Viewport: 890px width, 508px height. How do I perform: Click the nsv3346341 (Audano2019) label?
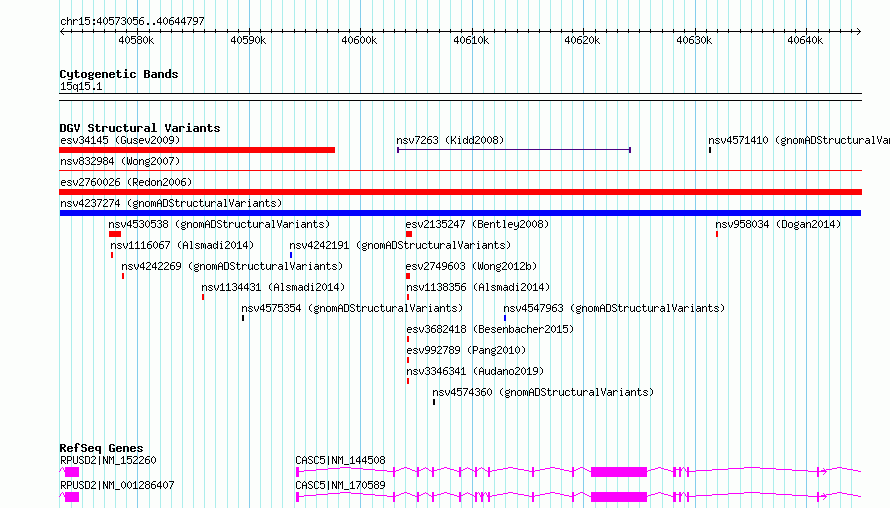475,371
